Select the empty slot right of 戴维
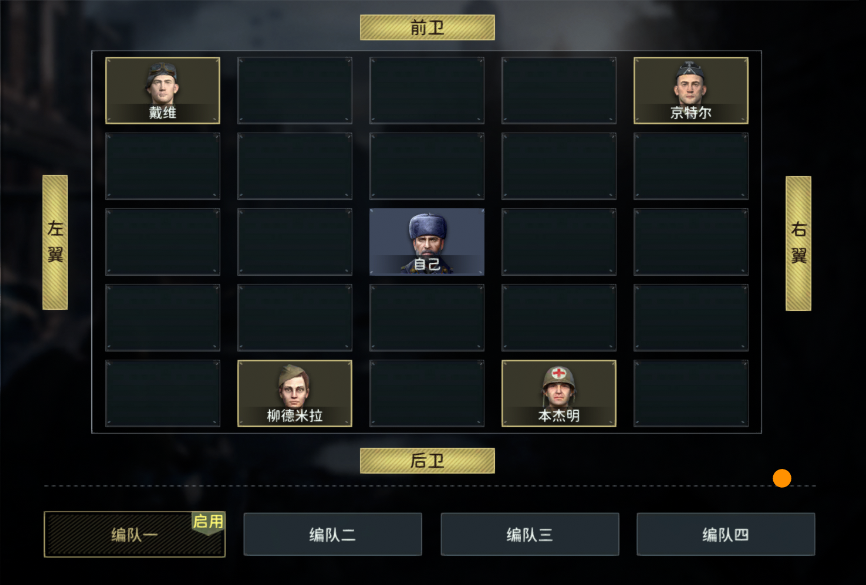This screenshot has width=866, height=585. [294, 91]
